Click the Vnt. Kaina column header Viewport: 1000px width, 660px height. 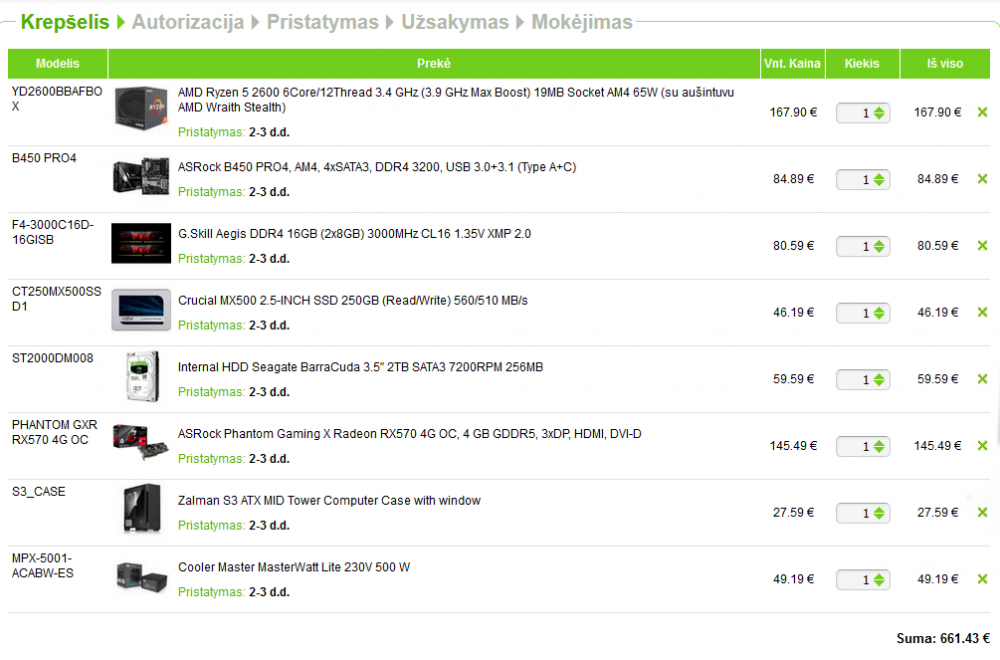pos(792,64)
